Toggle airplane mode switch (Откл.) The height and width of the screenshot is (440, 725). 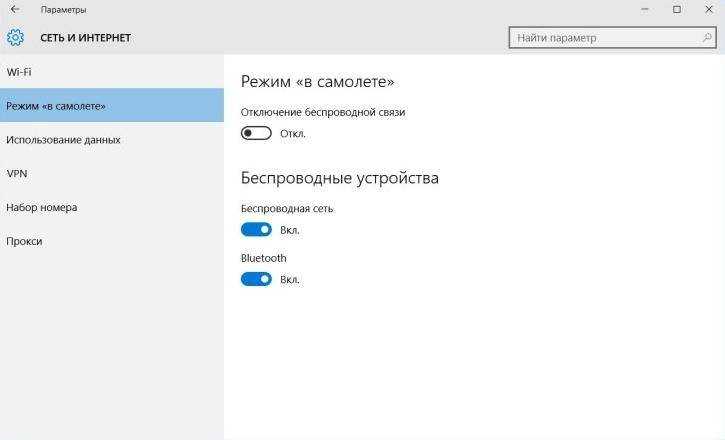[x=256, y=133]
